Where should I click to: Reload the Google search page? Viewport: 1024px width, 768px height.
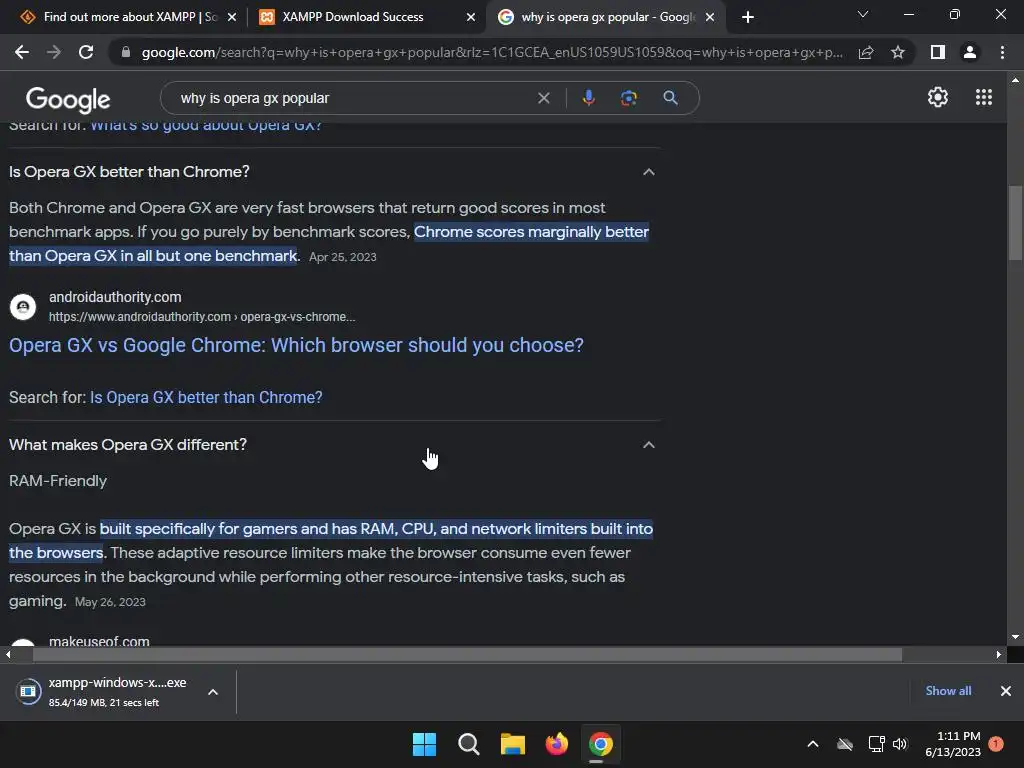coord(86,52)
